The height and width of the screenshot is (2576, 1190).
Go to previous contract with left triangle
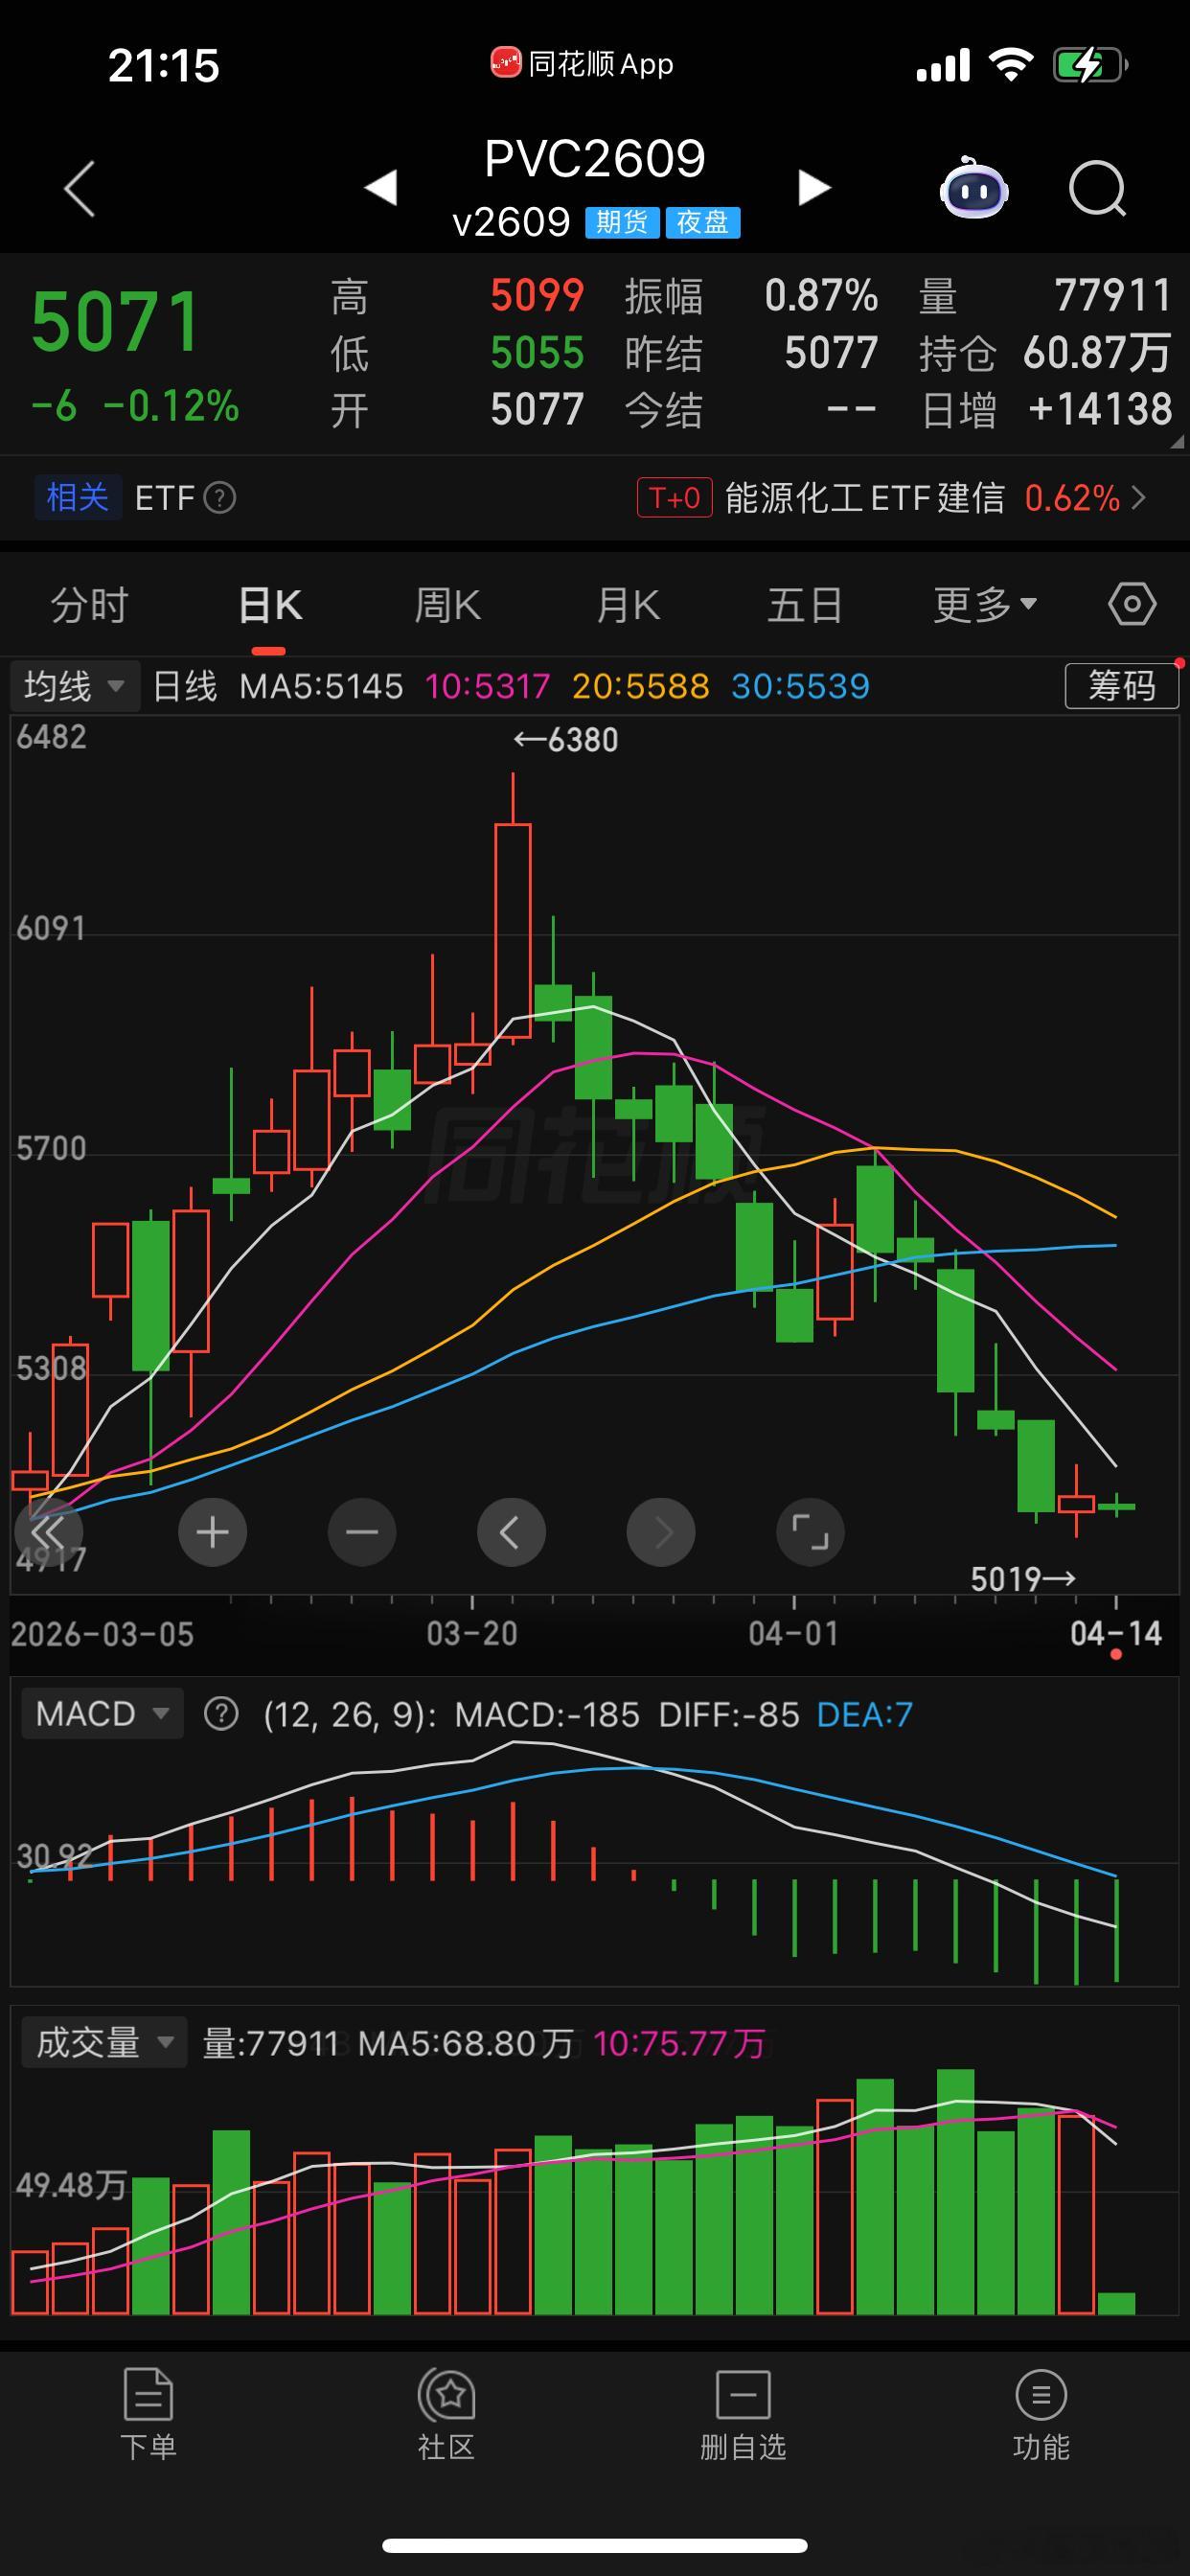(381, 187)
